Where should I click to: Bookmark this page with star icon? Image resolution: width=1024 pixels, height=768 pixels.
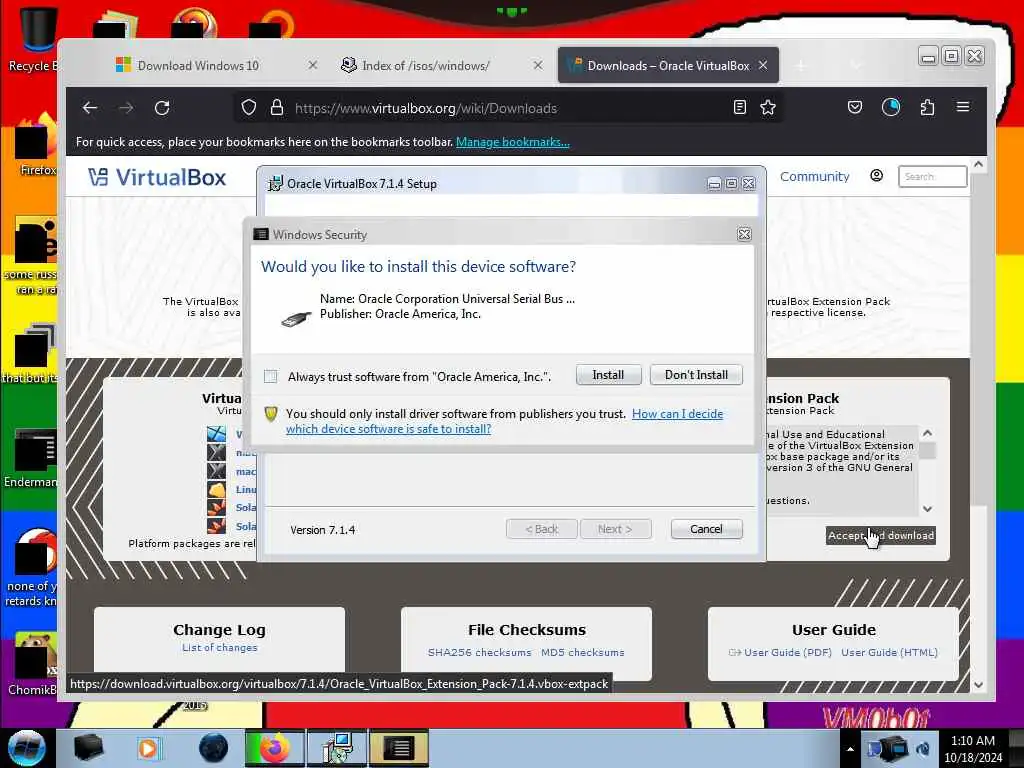click(x=768, y=108)
